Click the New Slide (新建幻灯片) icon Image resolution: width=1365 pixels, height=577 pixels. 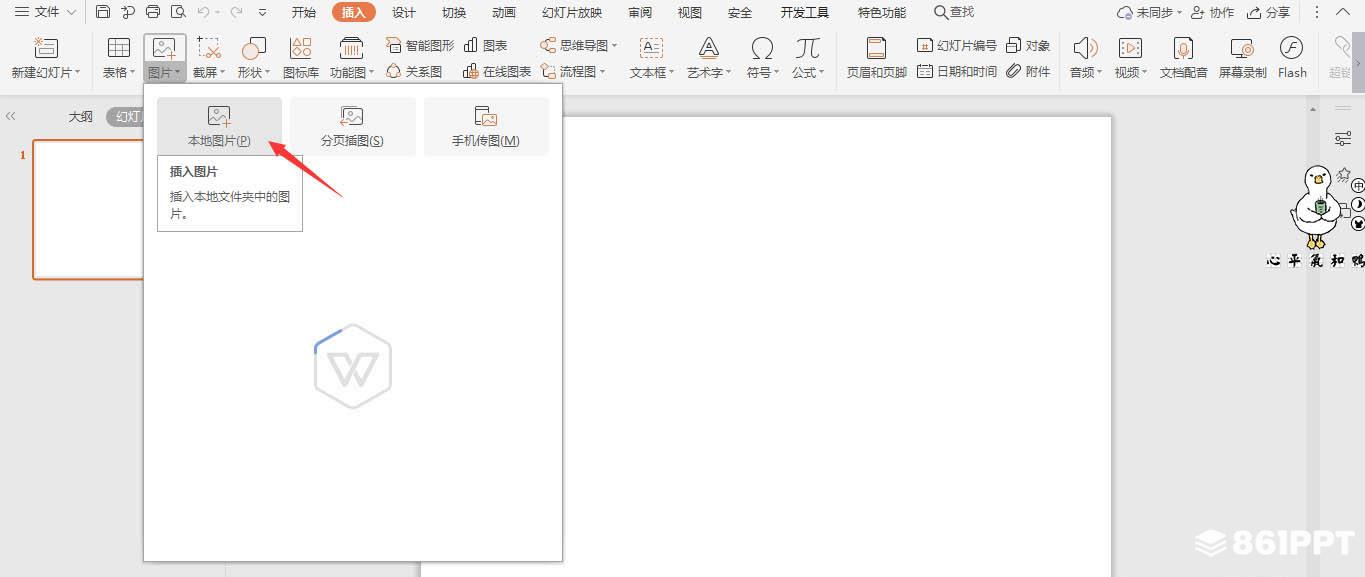tap(46, 48)
